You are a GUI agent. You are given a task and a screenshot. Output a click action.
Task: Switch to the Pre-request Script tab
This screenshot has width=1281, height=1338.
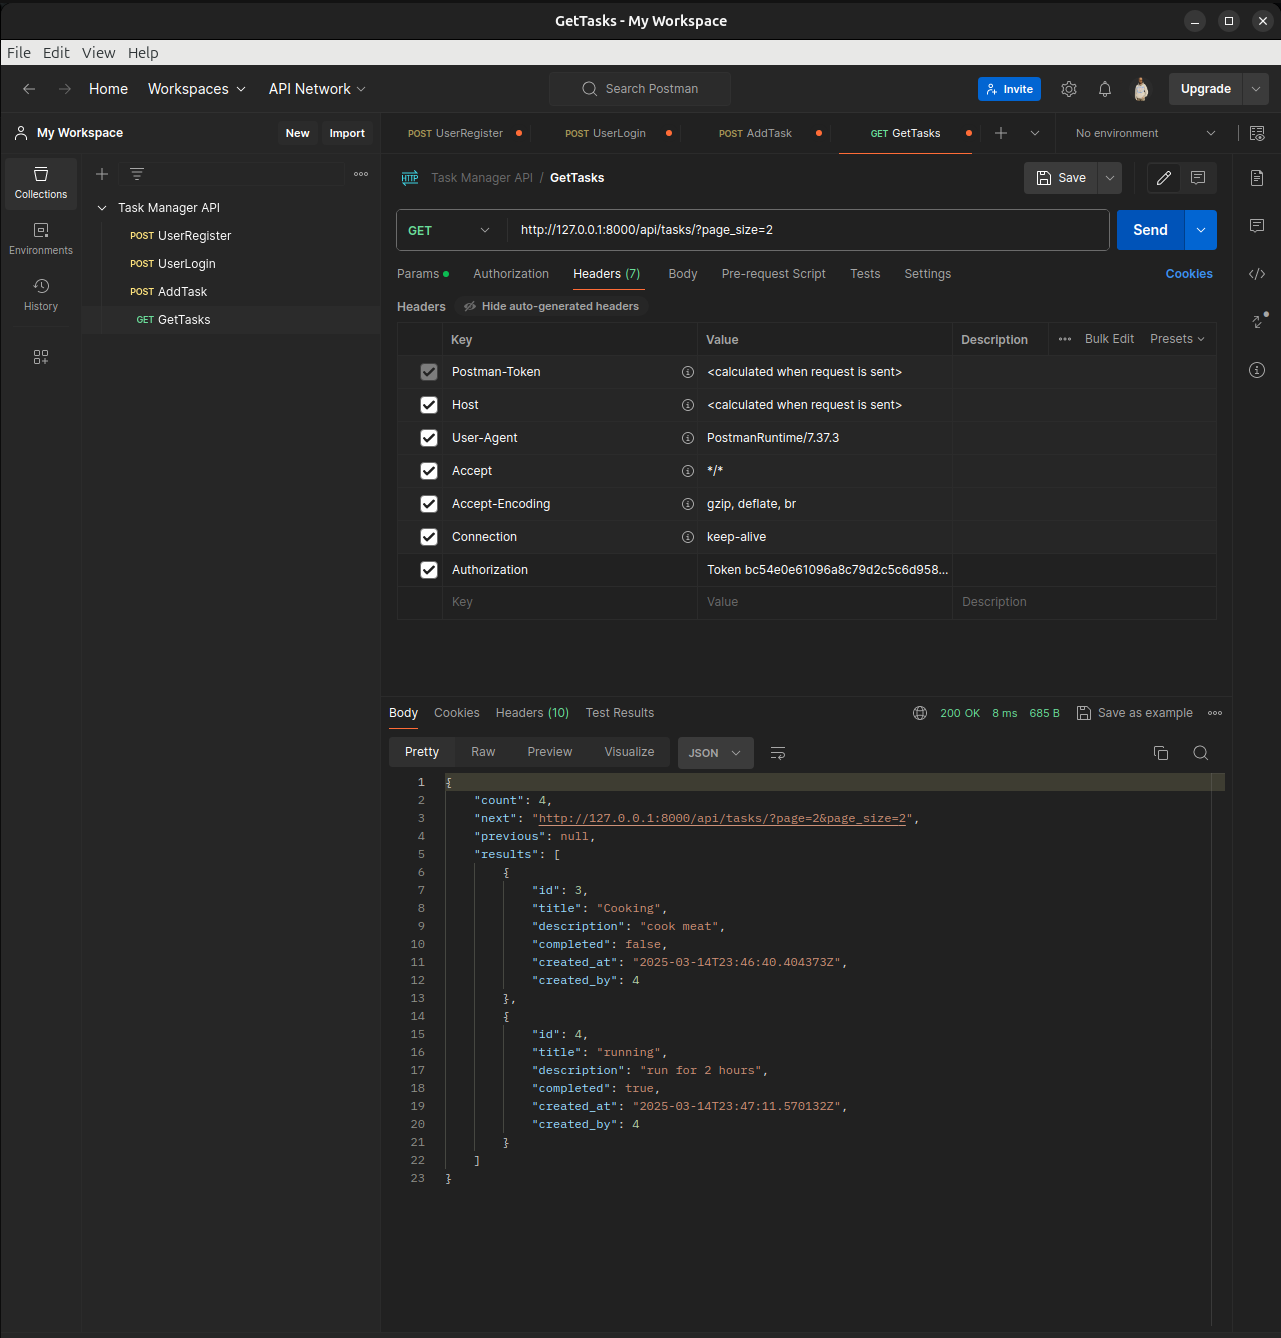coord(774,274)
